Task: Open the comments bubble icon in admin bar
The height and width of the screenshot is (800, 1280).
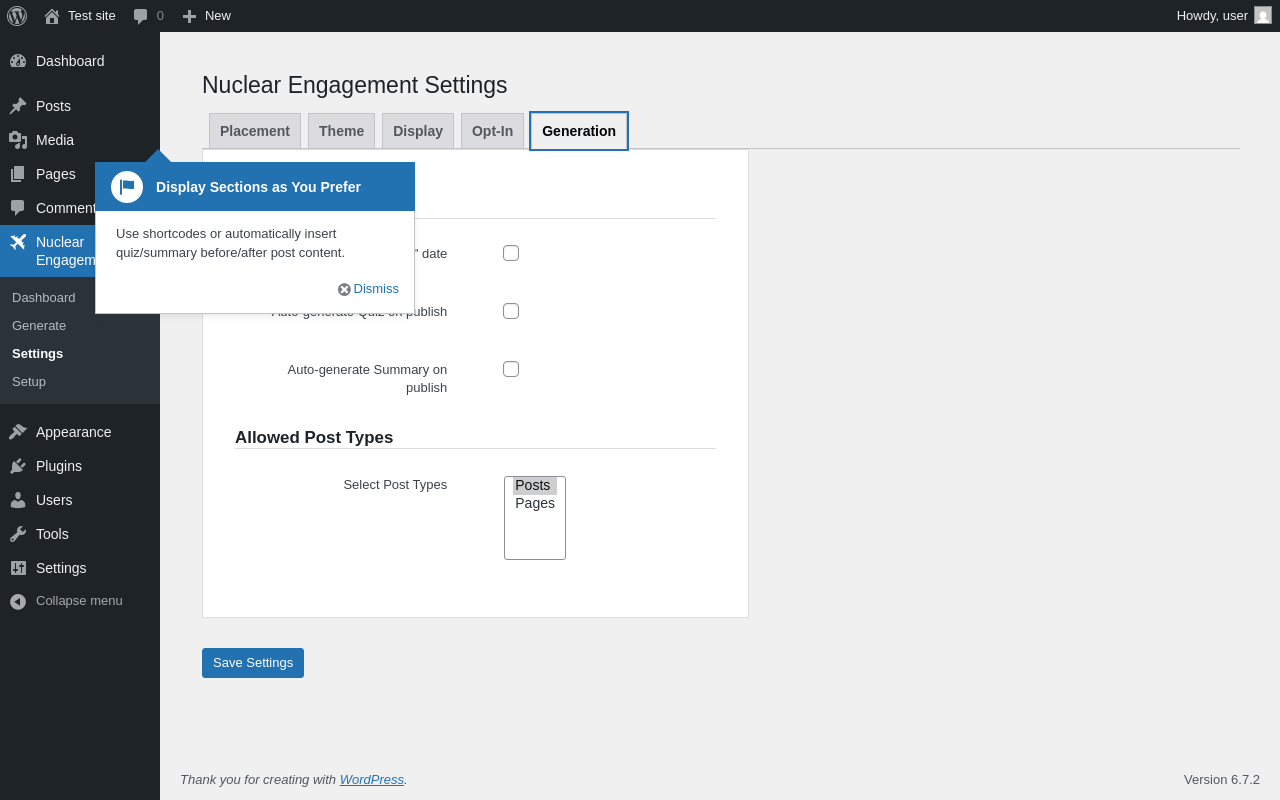Action: tap(140, 16)
